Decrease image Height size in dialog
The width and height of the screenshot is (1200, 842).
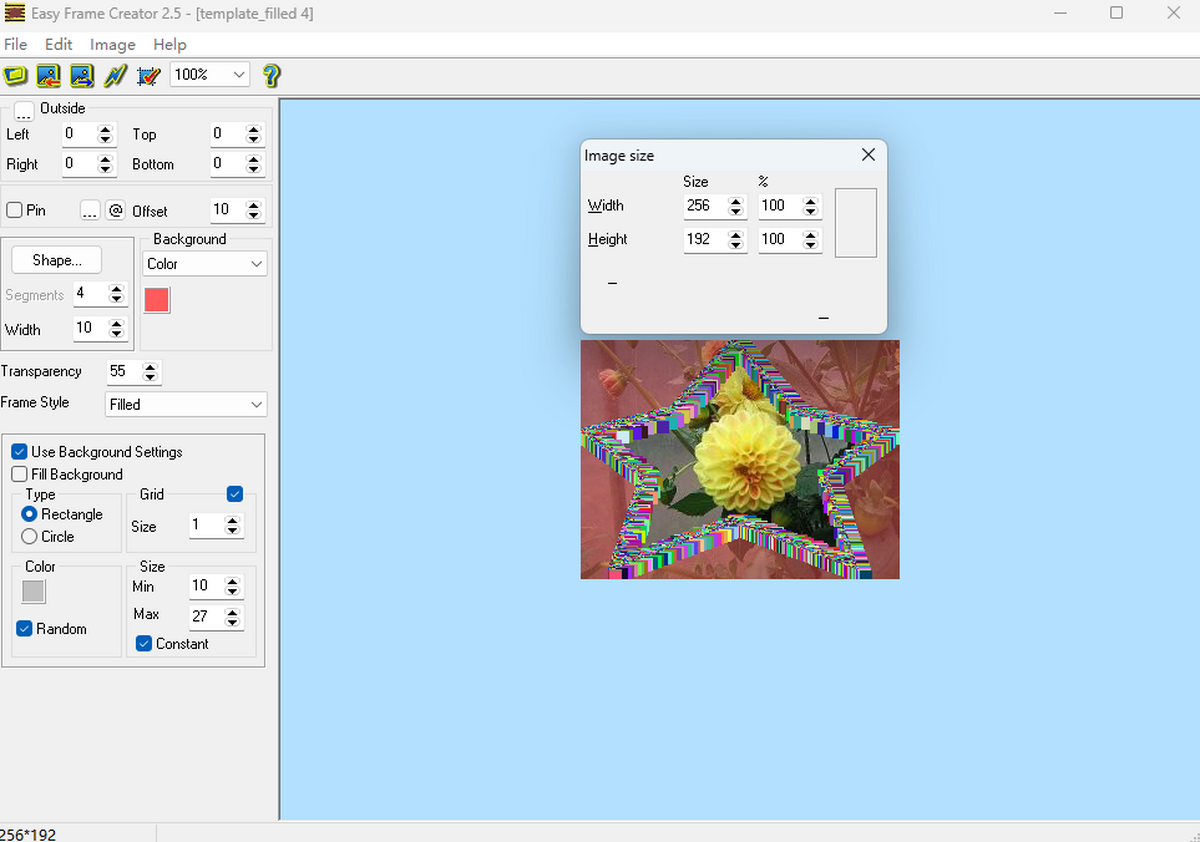point(736,245)
